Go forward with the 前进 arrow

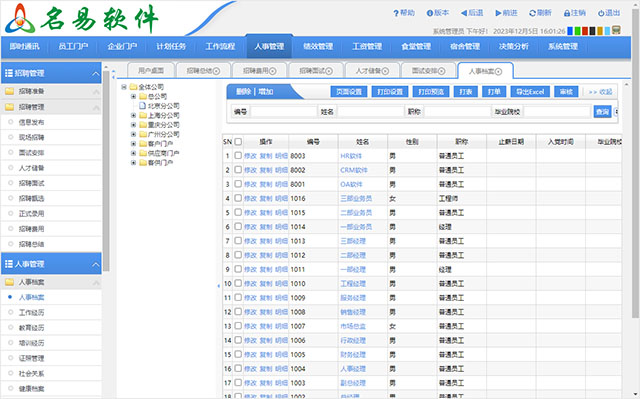pyautogui.click(x=498, y=13)
